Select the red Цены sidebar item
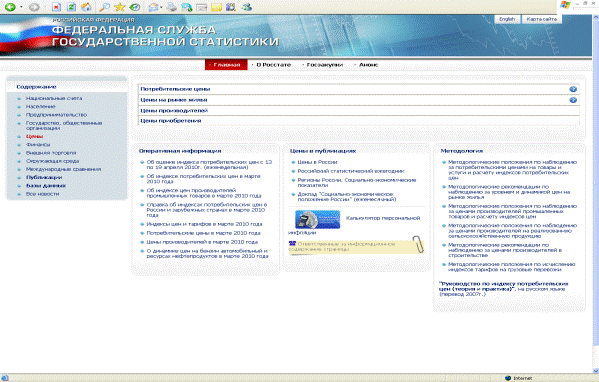 (34, 136)
